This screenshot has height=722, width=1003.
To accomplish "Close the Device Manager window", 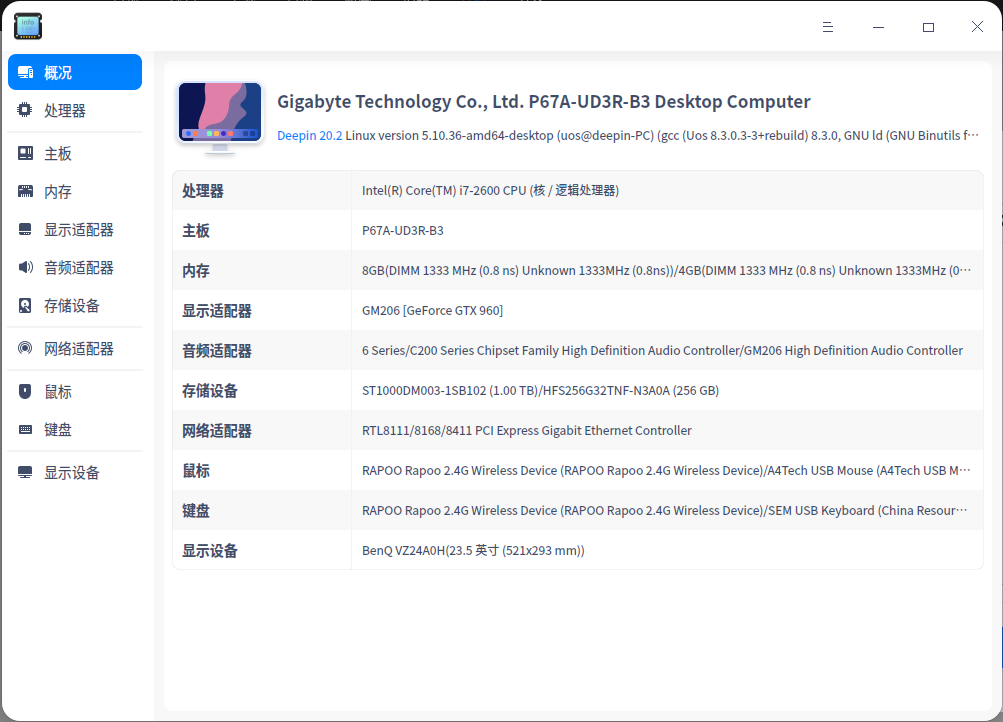I will coord(977,26).
